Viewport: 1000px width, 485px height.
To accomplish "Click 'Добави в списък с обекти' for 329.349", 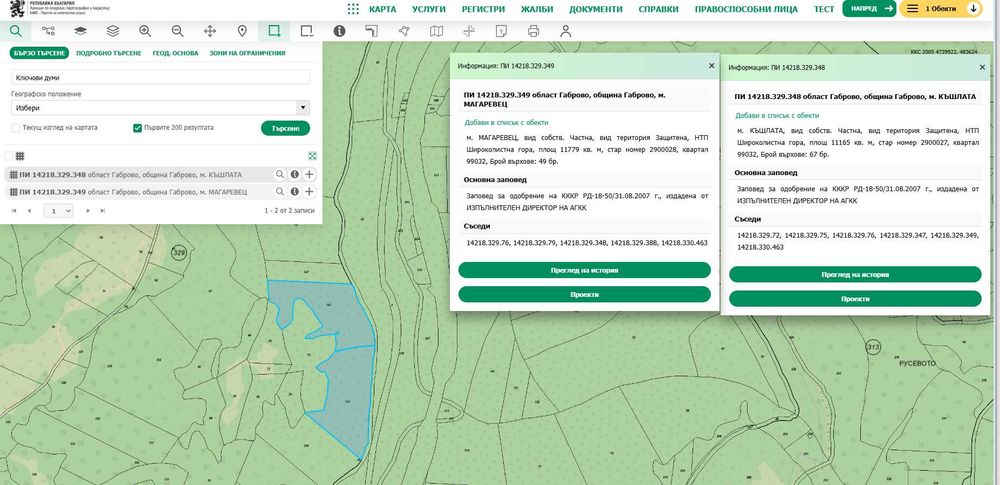I will (506, 123).
